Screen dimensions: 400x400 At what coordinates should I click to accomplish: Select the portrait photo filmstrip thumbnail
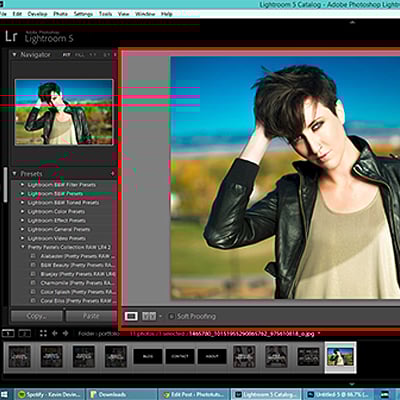tap(340, 357)
